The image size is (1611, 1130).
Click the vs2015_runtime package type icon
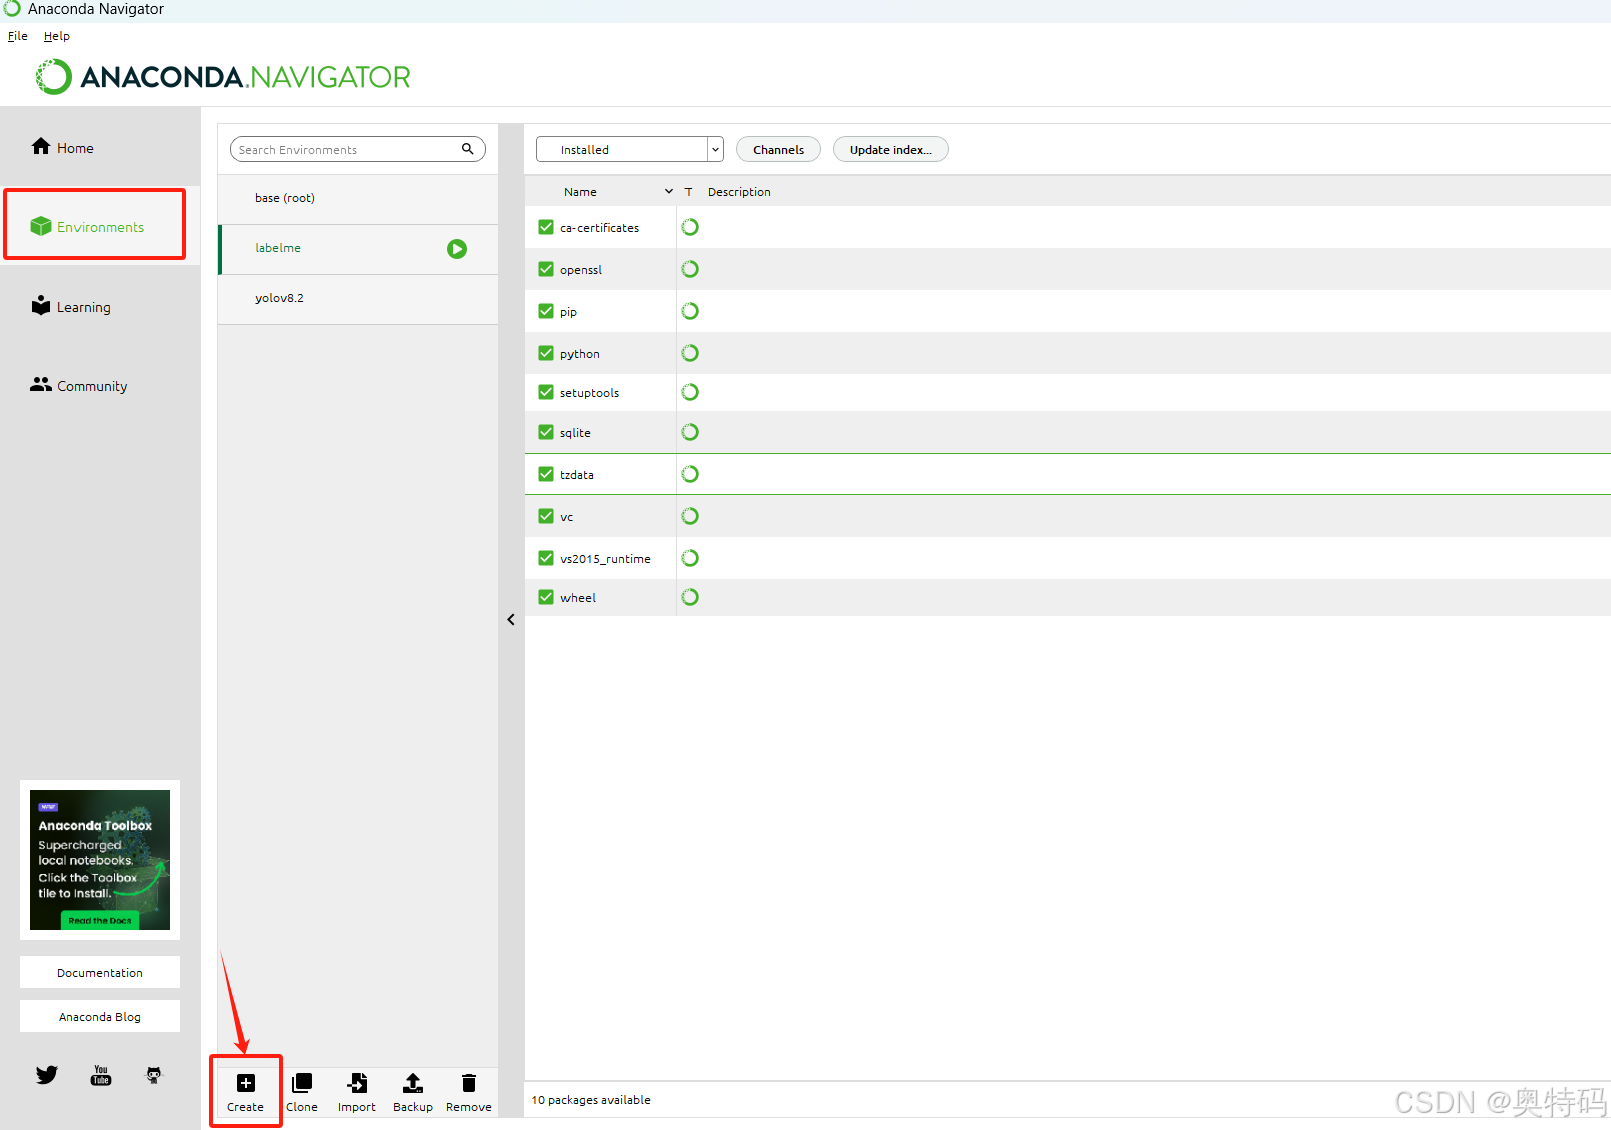(690, 558)
